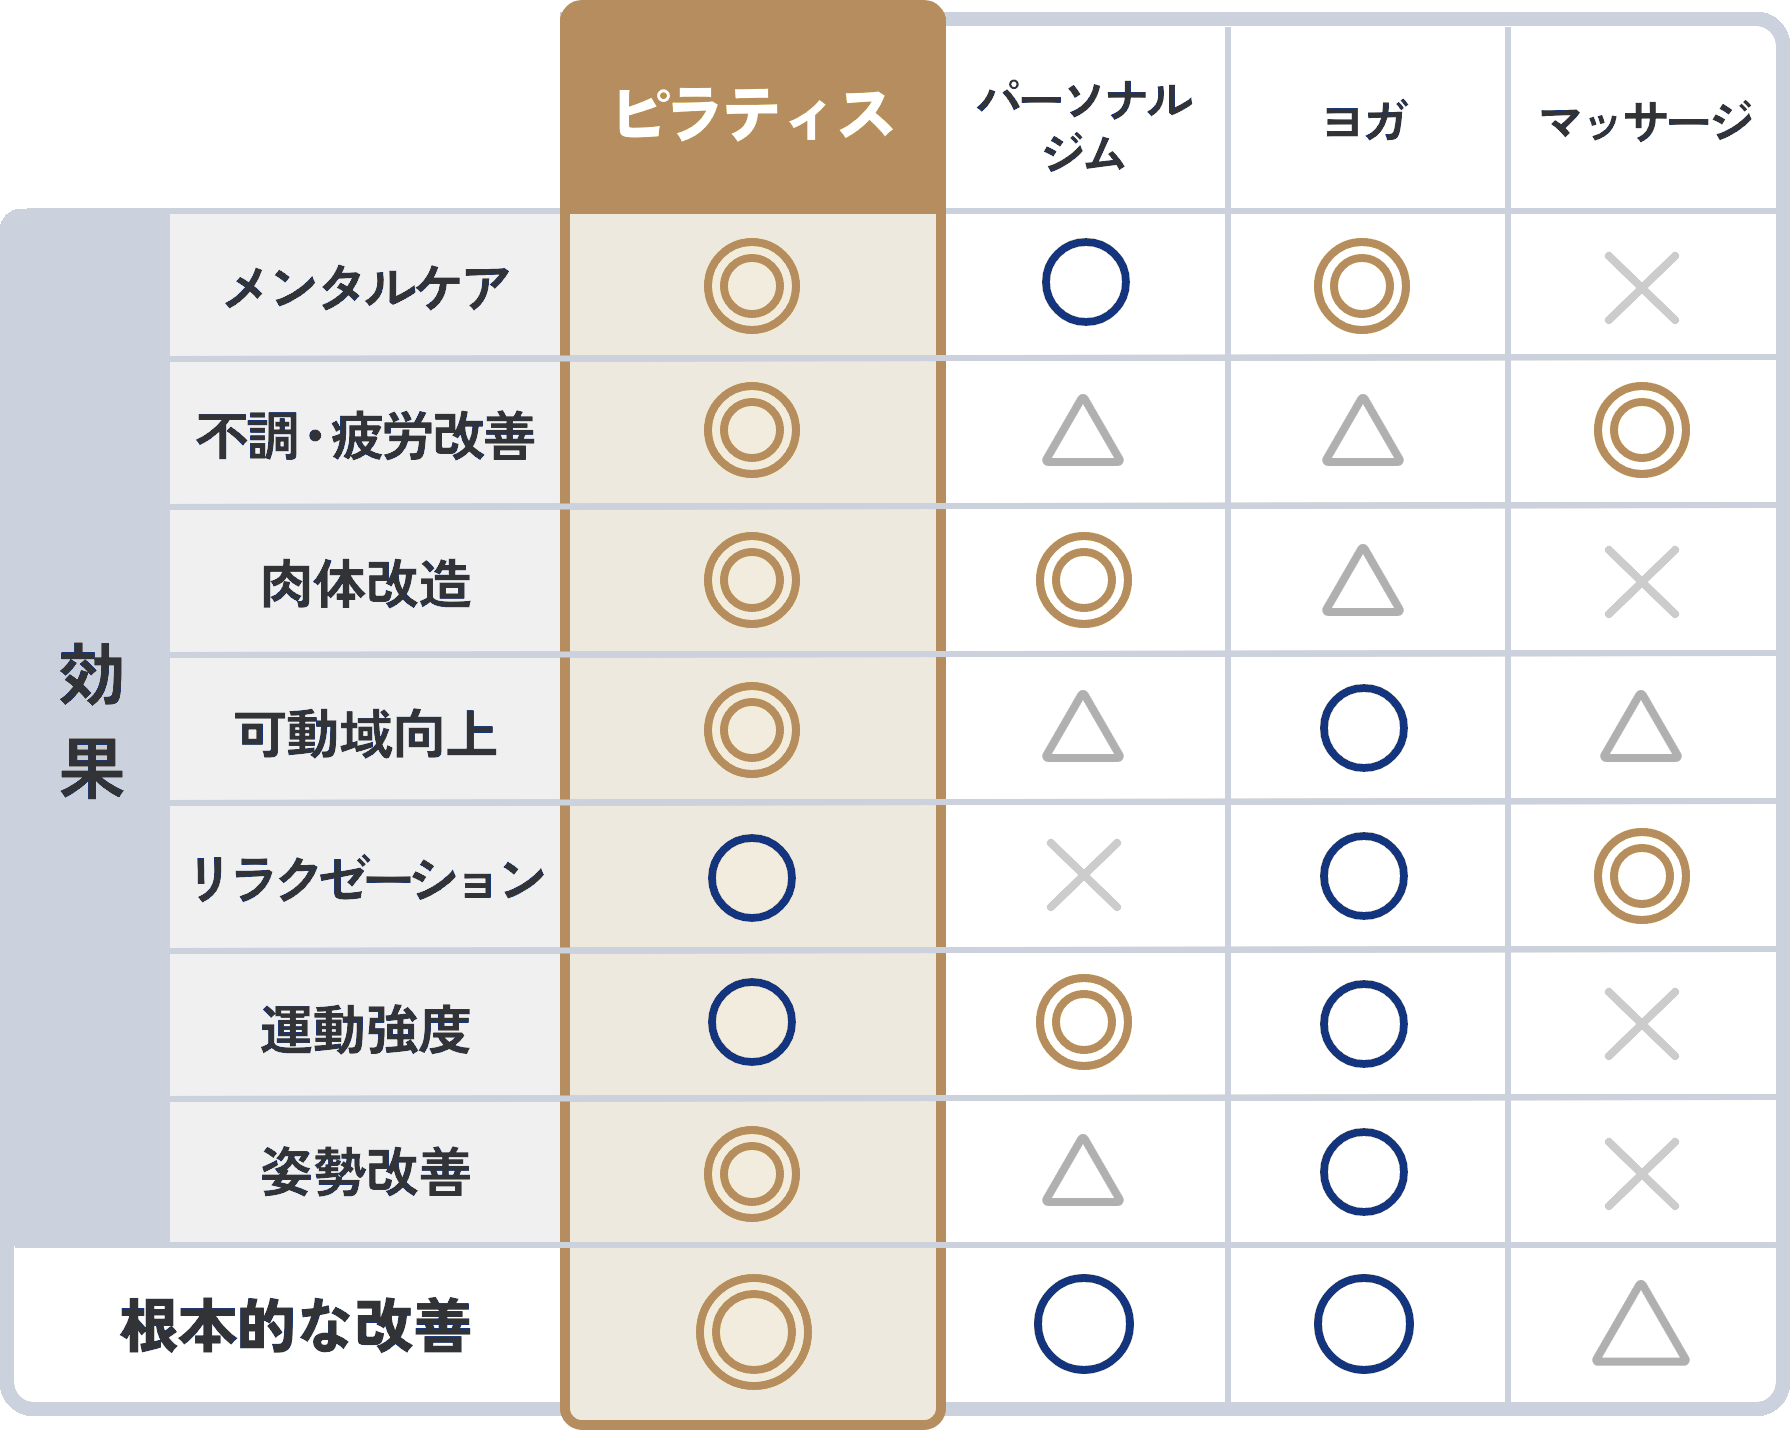Click the blue circle for ピラティス 運動強度
This screenshot has height=1430, width=1790.
coord(752,1022)
